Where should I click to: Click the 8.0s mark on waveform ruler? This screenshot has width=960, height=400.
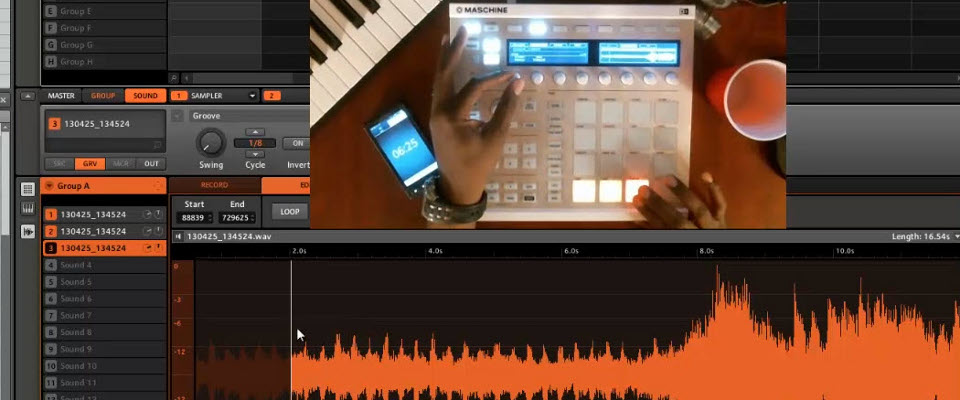click(707, 251)
